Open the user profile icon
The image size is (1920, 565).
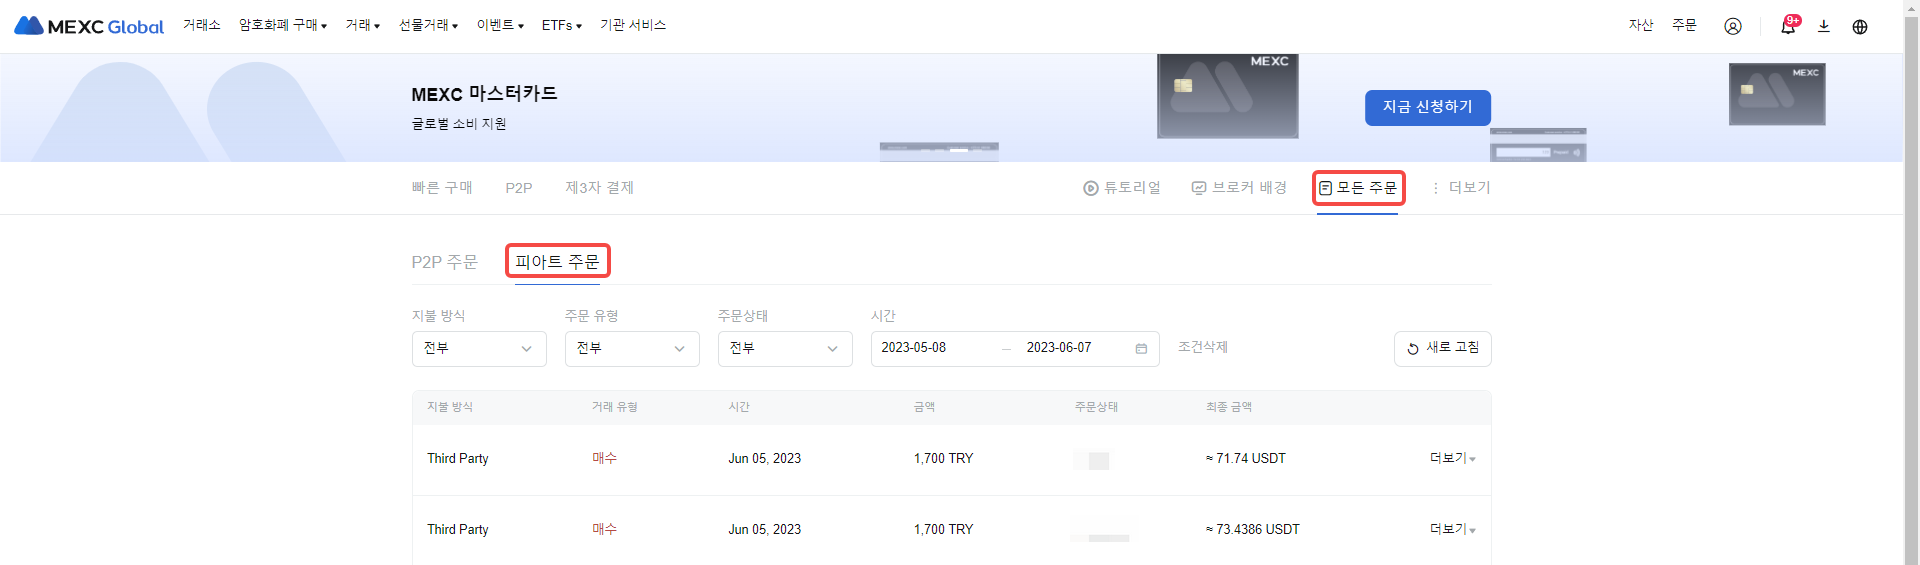pyautogui.click(x=1732, y=26)
